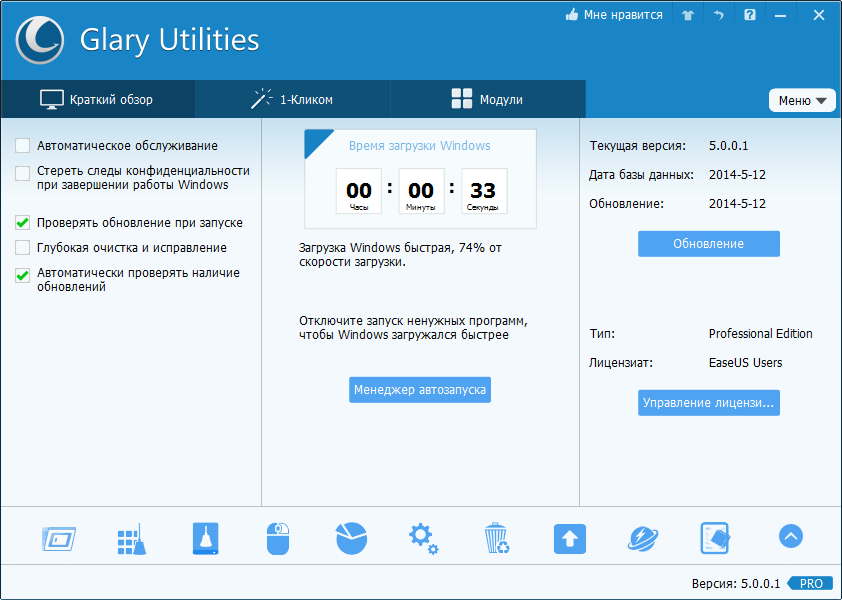Click the 'Обновление:' date label
The width and height of the screenshot is (842, 600).
pyautogui.click(x=626, y=204)
